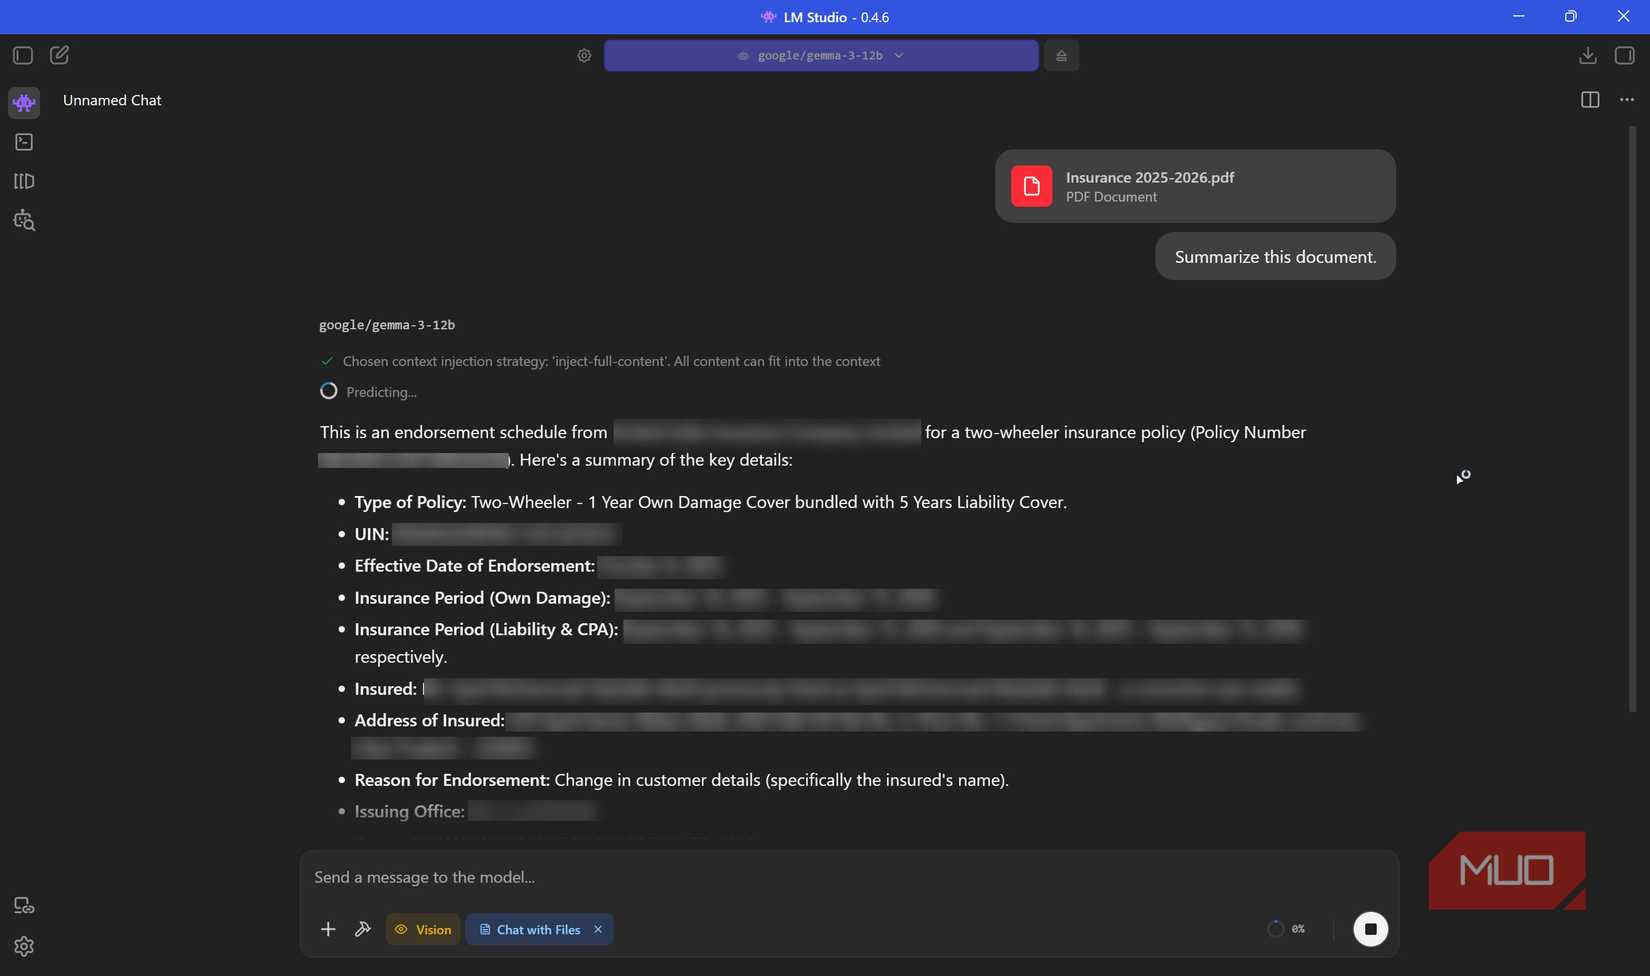The width and height of the screenshot is (1650, 976).
Task: Toggle the left sidebar panel icon
Action: [x=23, y=55]
